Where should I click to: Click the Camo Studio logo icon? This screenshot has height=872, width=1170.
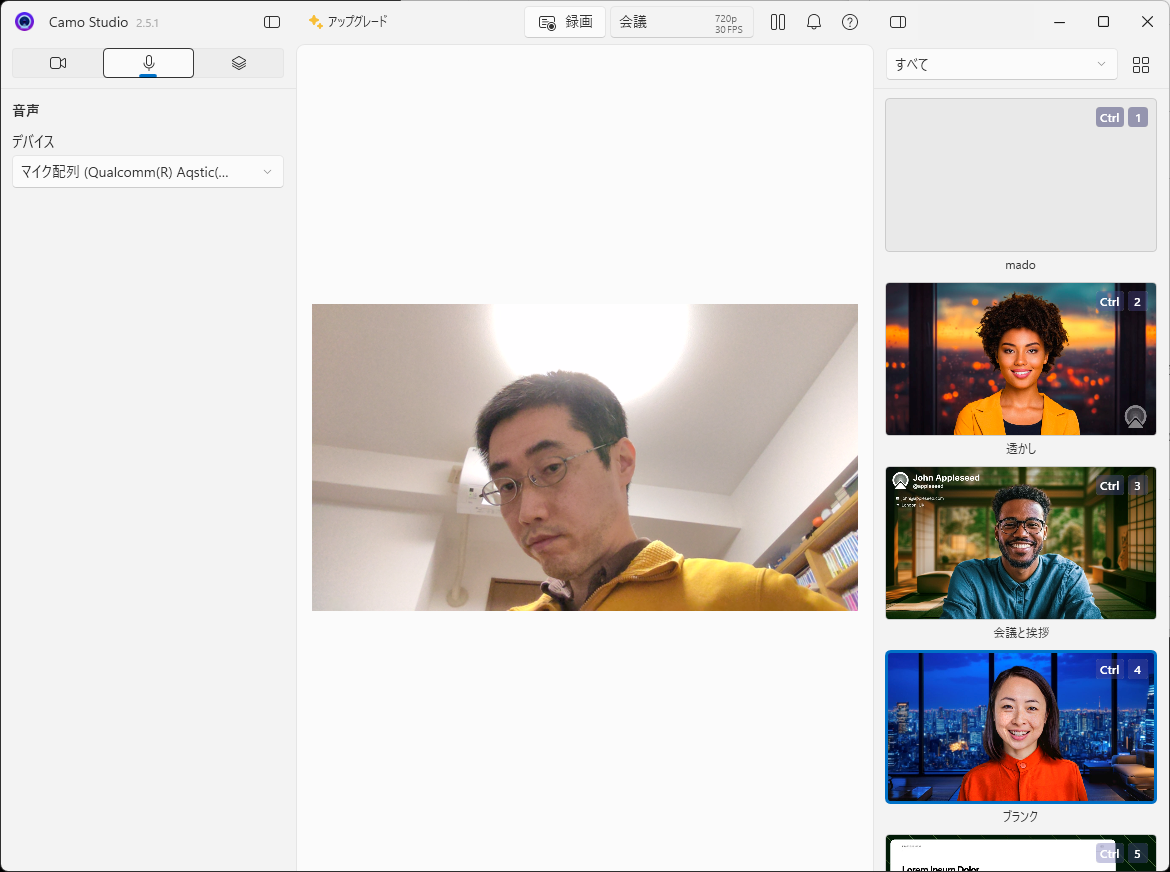tap(25, 22)
